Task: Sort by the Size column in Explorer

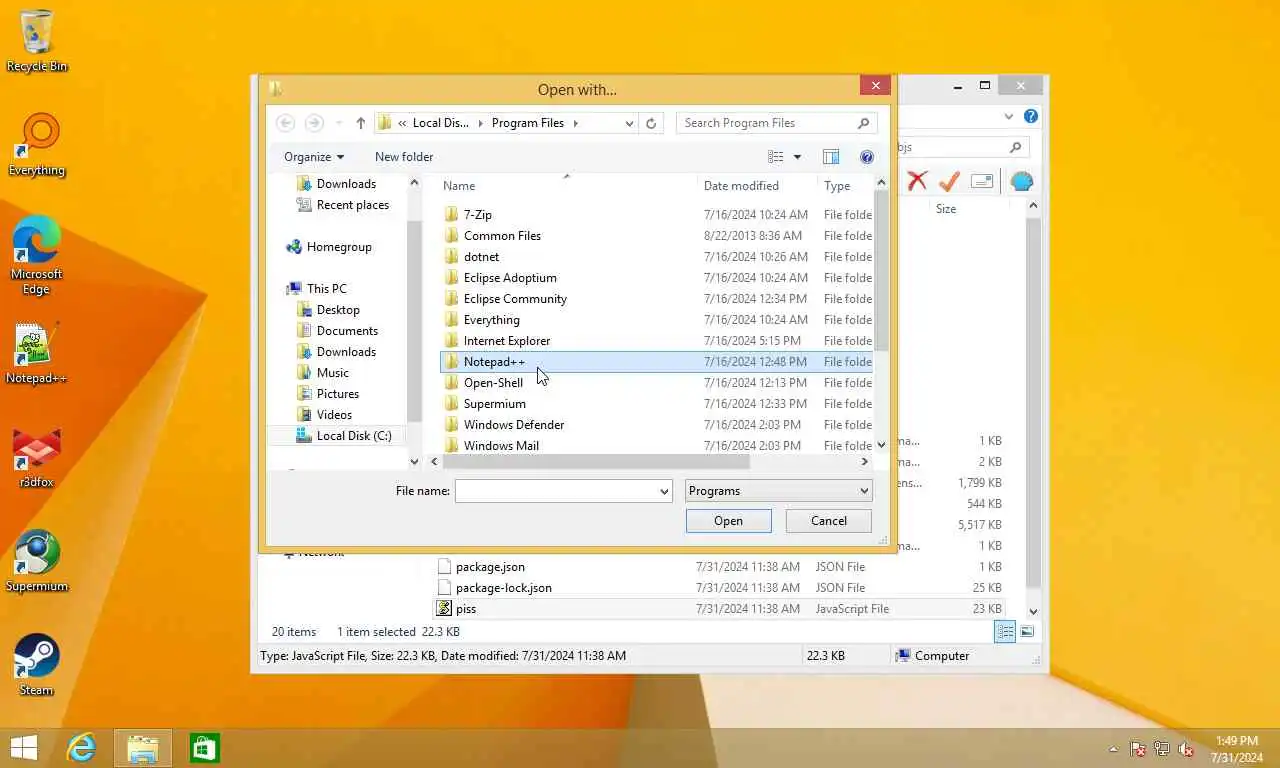Action: tap(945, 209)
